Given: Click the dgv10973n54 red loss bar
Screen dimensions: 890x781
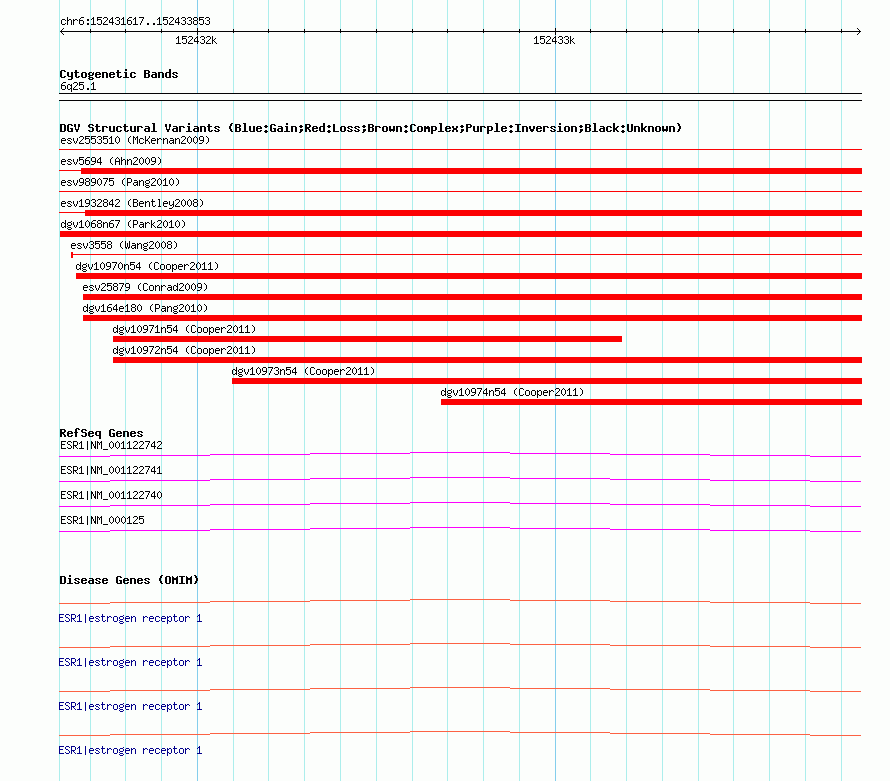Looking at the screenshot, I should (547, 381).
